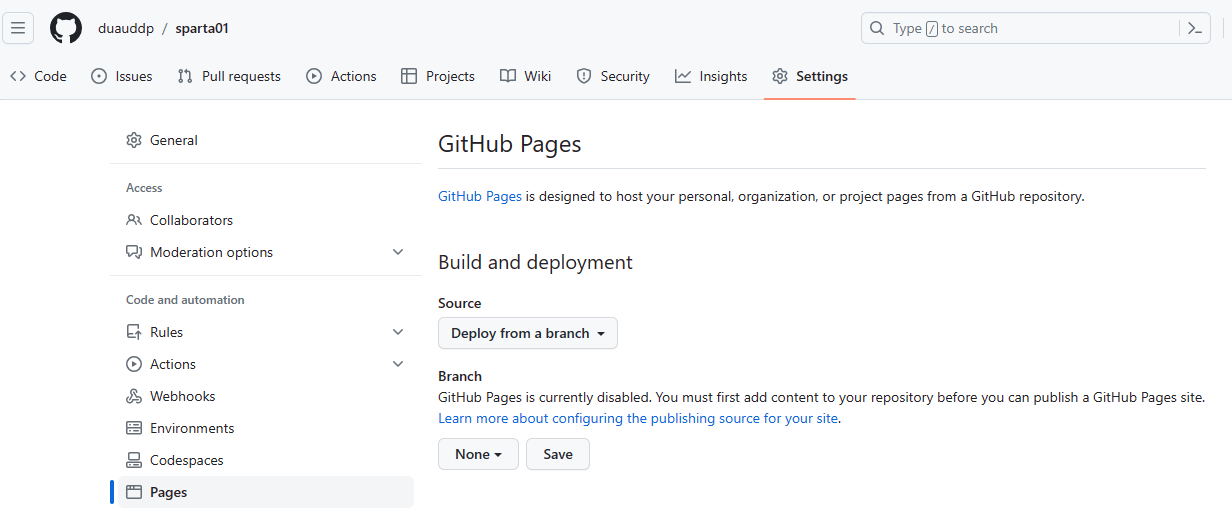Click the Code tab brackets icon
1232x514 pixels.
pyautogui.click(x=18, y=76)
